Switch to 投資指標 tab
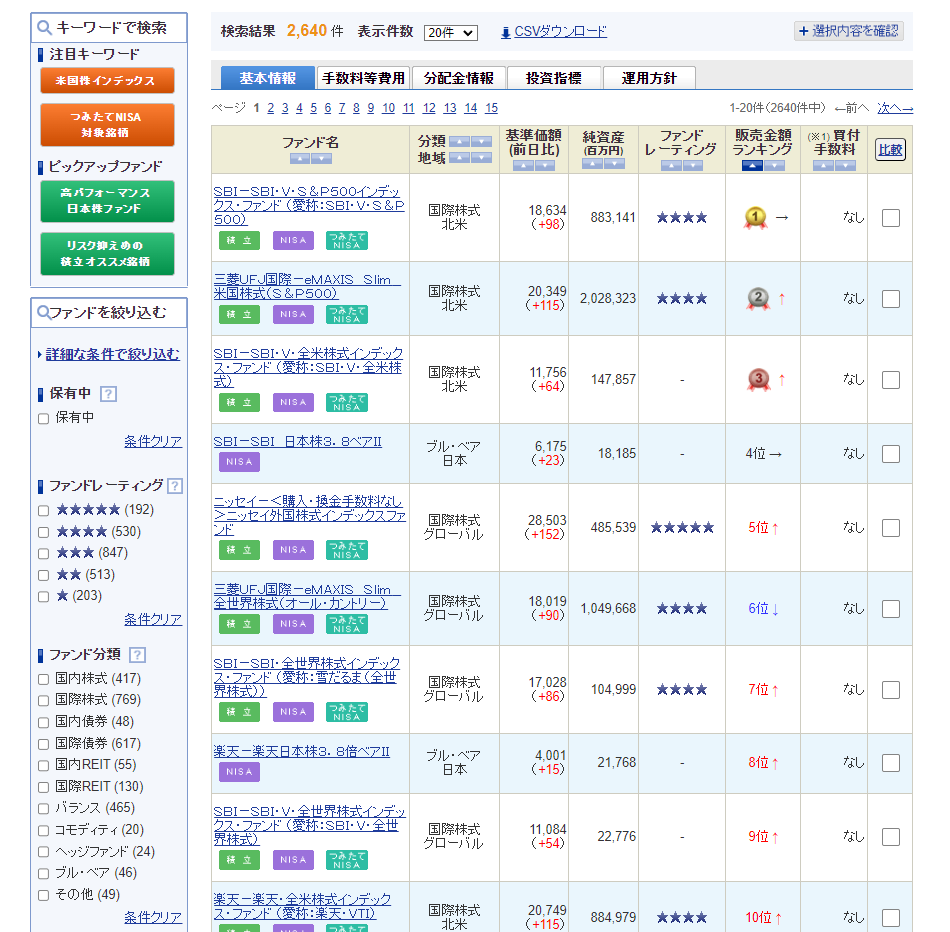 tap(554, 78)
